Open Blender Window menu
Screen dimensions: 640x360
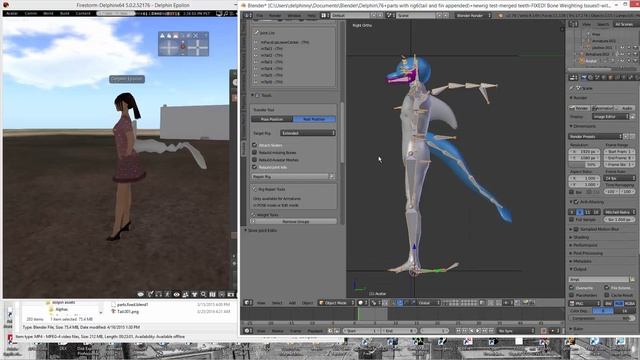tap(294, 16)
